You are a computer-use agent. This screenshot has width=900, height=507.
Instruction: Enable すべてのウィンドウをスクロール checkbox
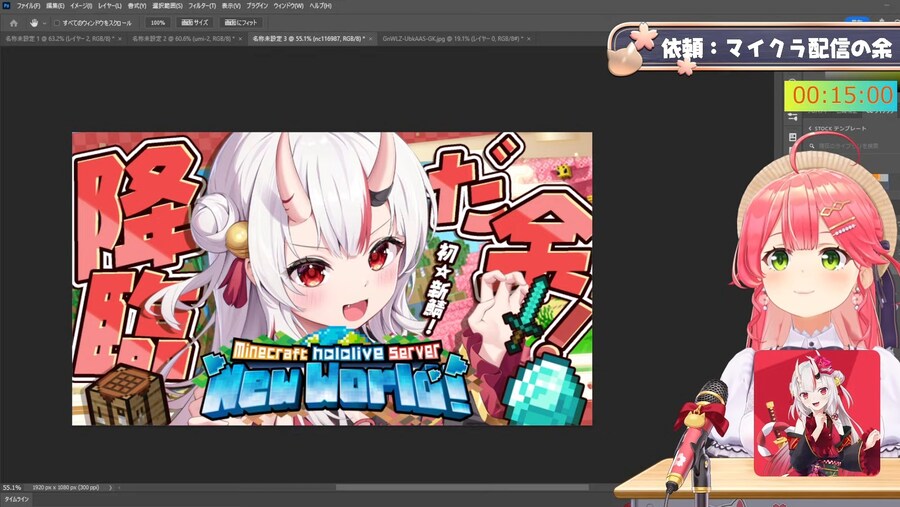pyautogui.click(x=57, y=23)
